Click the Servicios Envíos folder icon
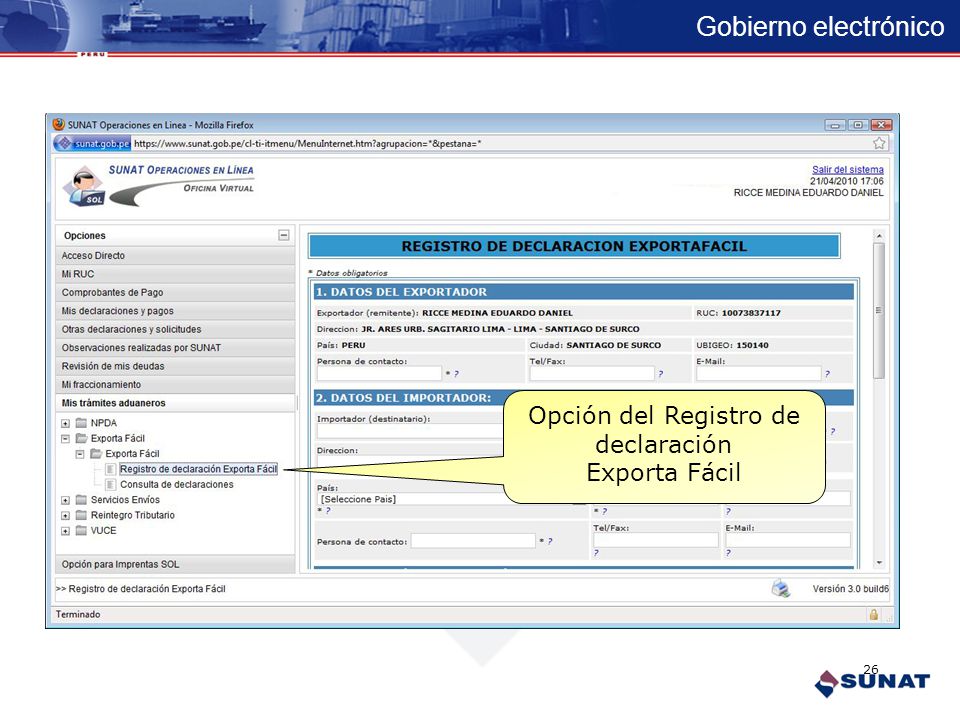The height and width of the screenshot is (720, 960). 81,500
